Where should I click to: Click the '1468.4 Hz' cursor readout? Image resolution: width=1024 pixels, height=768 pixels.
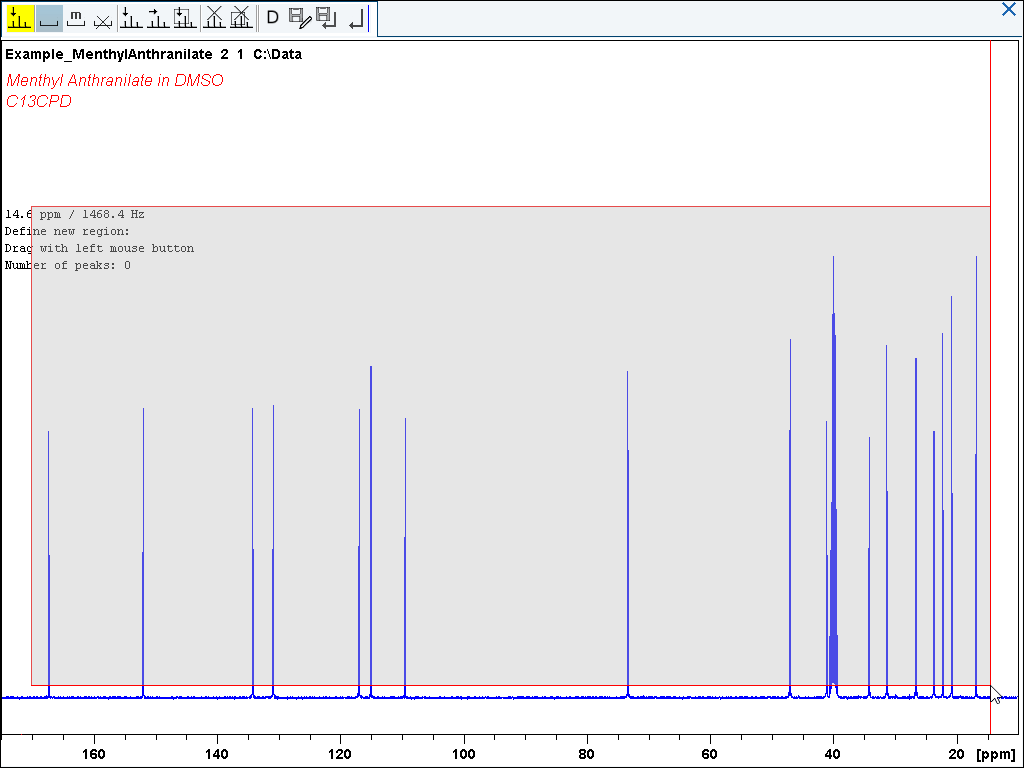tap(114, 214)
